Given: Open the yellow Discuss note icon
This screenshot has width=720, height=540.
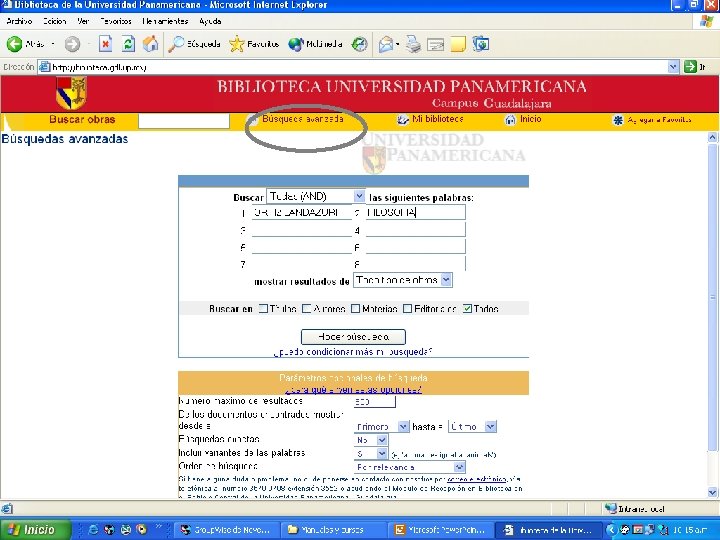Looking at the screenshot, I should pos(458,44).
